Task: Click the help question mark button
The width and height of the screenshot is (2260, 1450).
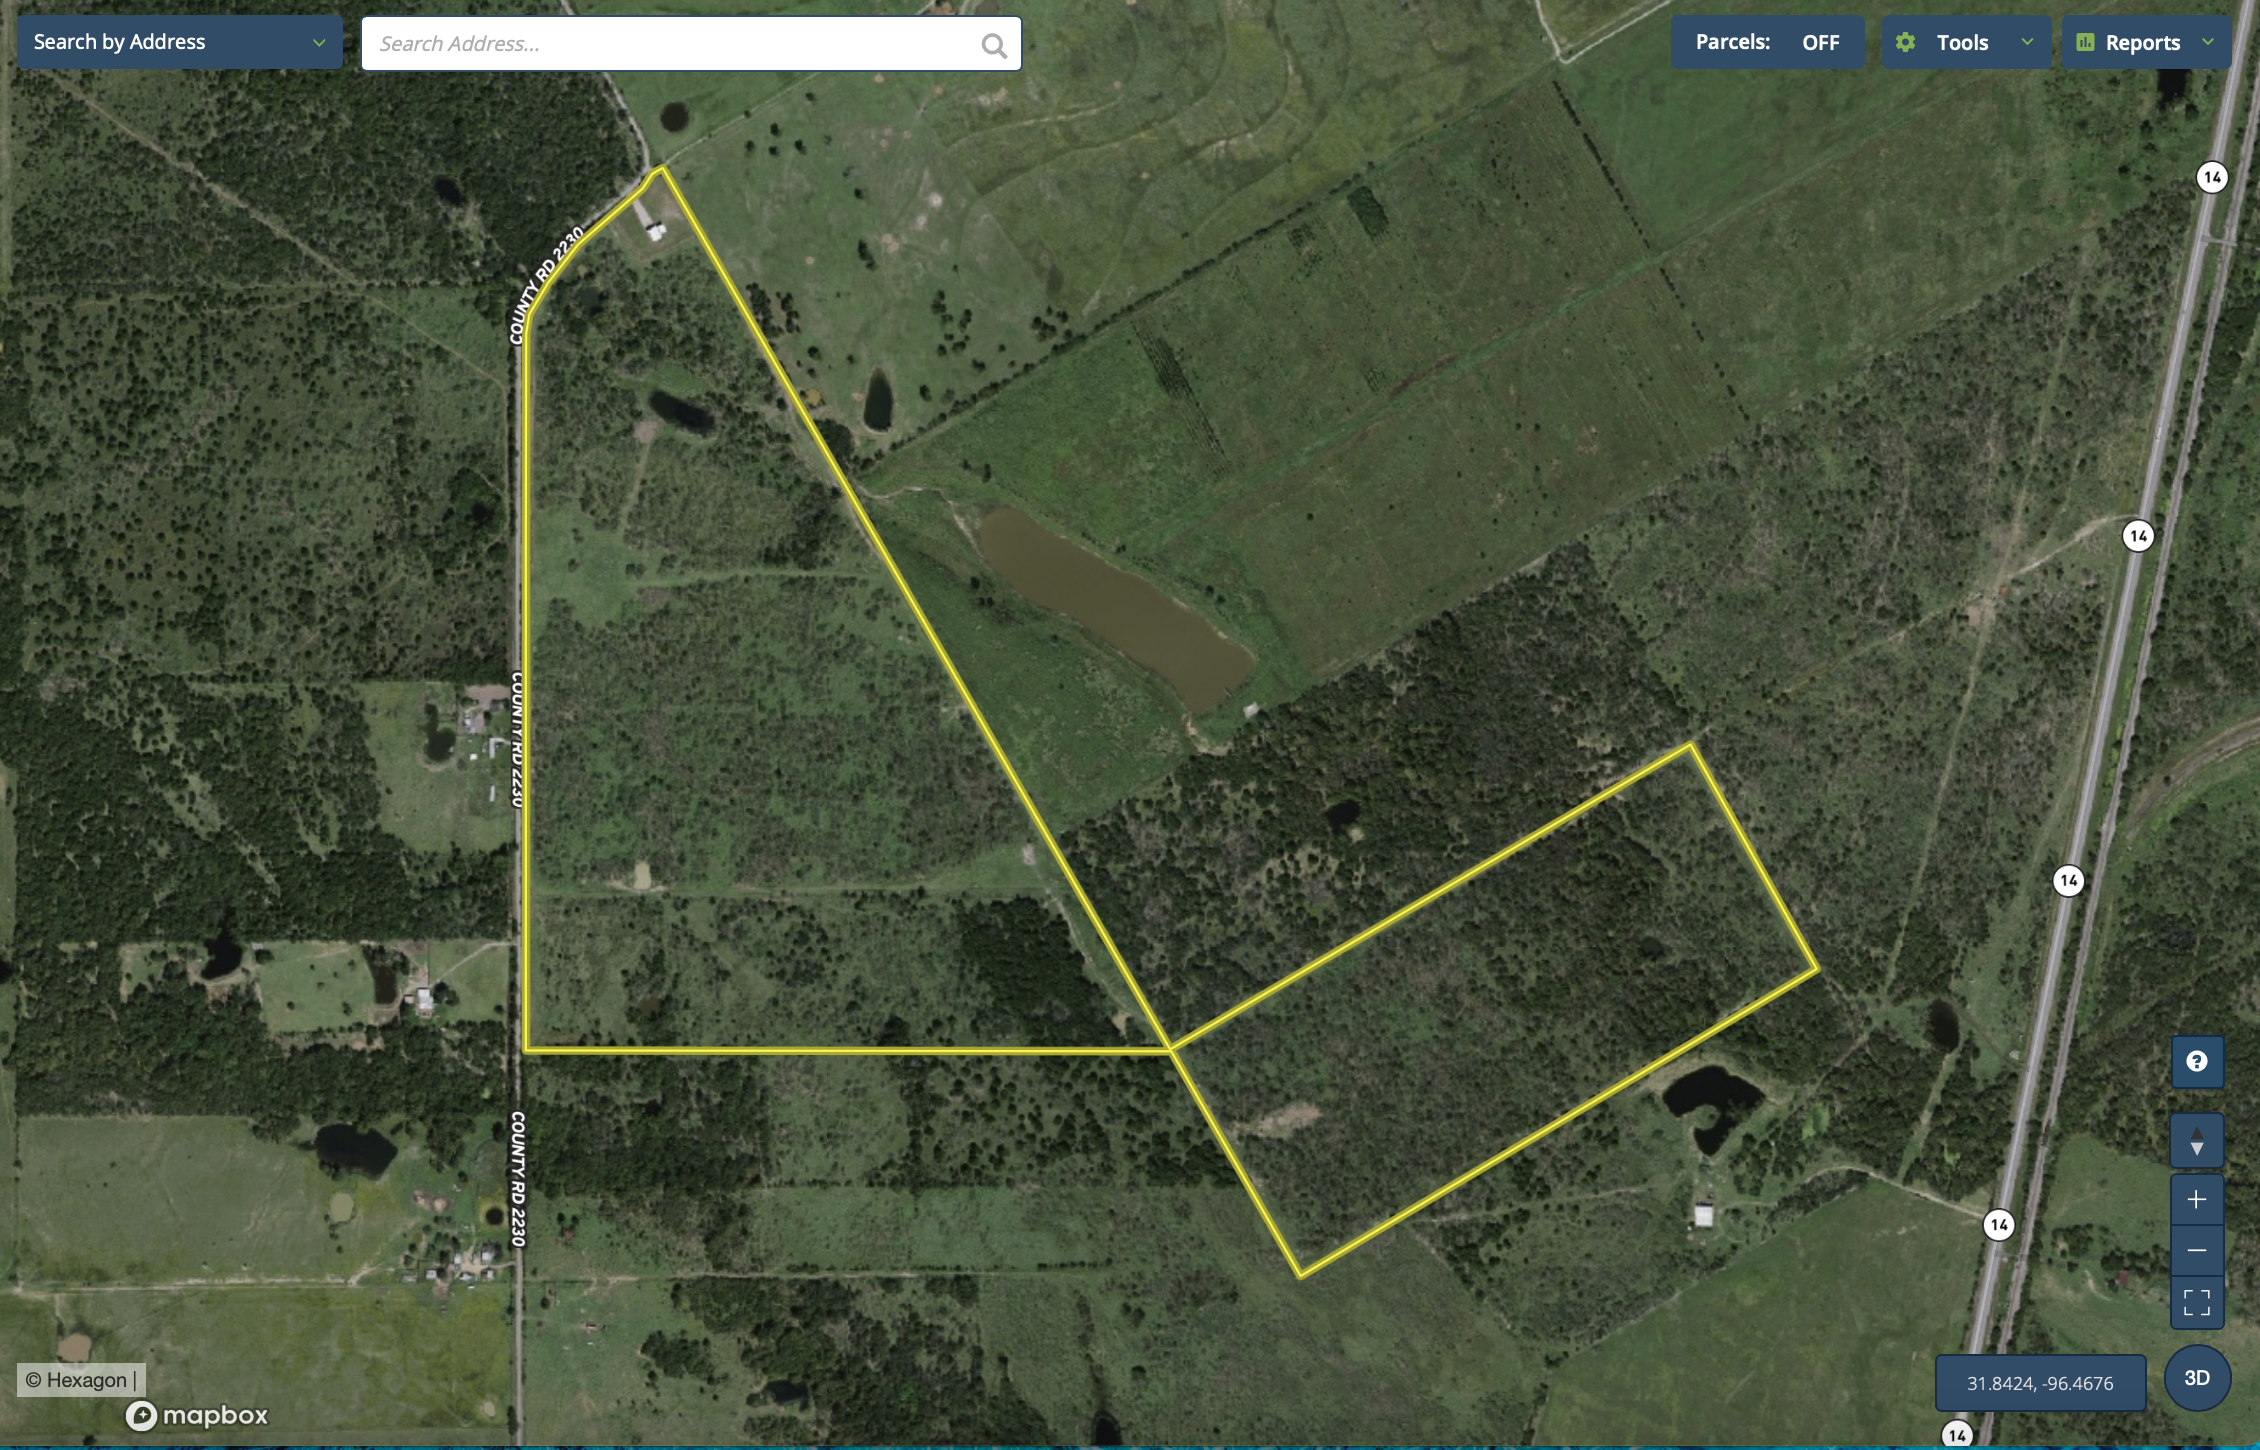Action: coord(2196,1062)
